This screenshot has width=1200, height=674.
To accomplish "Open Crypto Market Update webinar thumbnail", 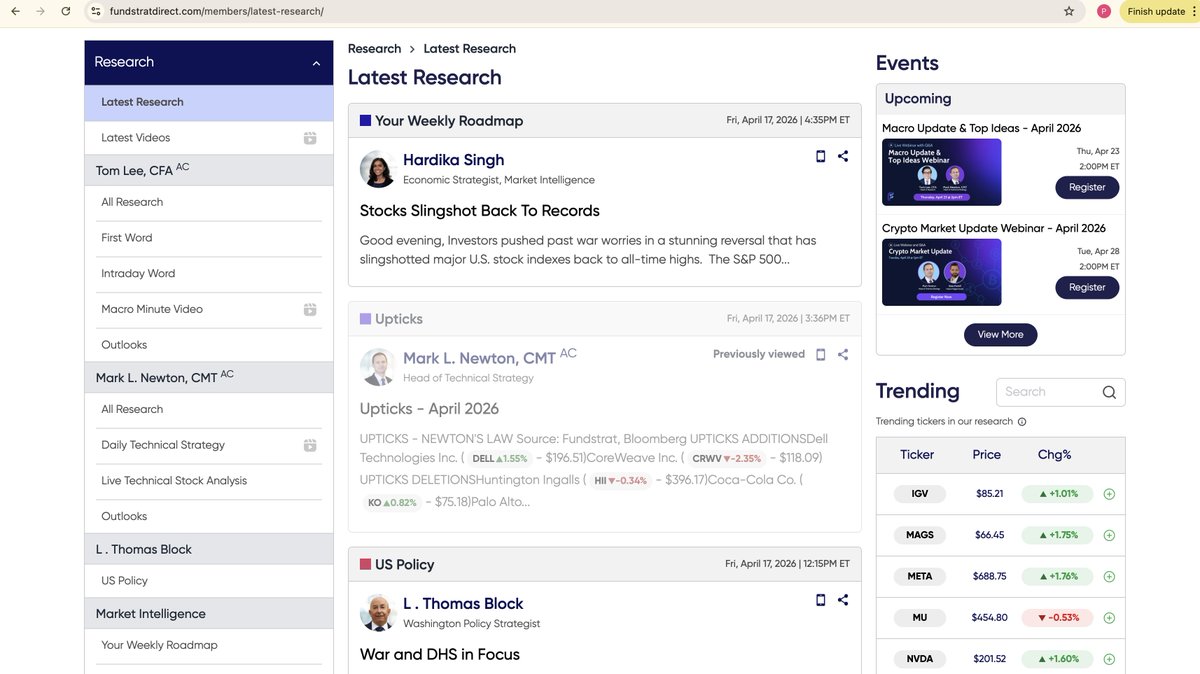I will pos(941,272).
